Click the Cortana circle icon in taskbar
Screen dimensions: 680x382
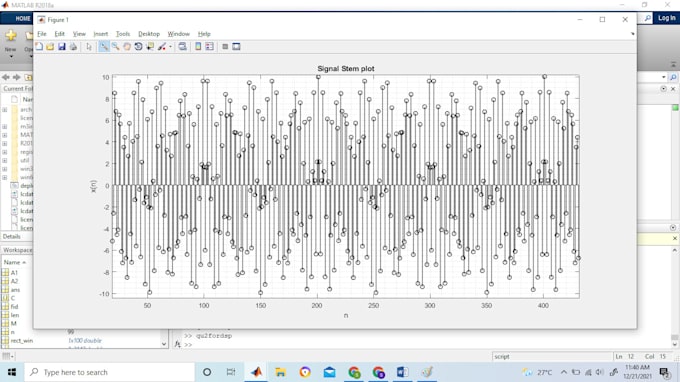point(207,372)
